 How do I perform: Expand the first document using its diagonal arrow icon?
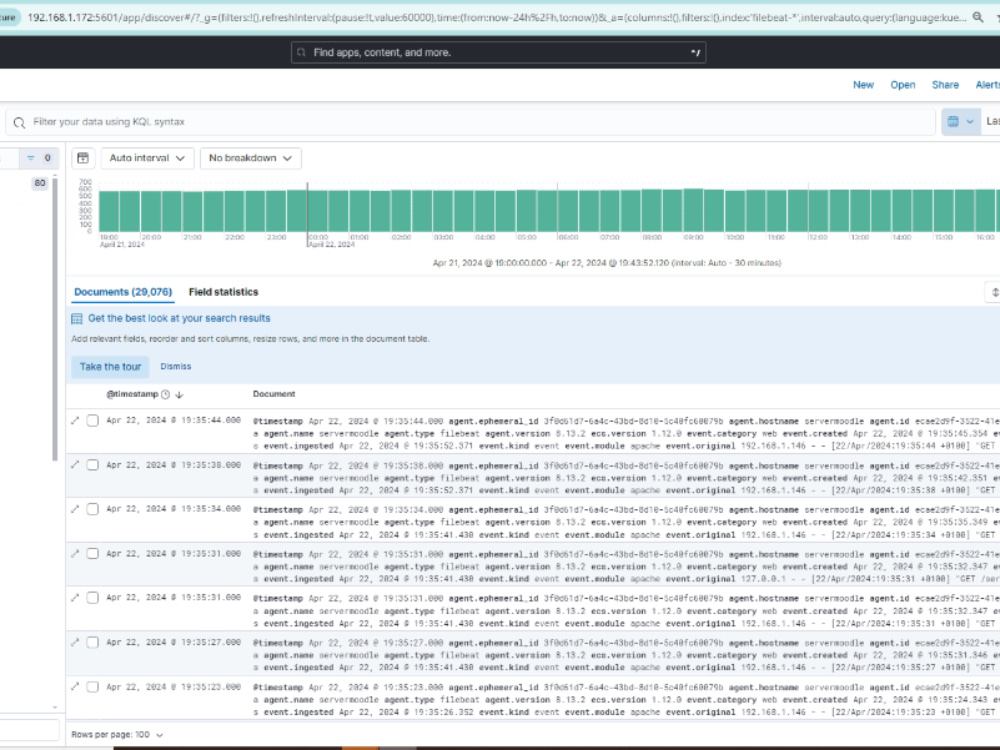point(75,420)
